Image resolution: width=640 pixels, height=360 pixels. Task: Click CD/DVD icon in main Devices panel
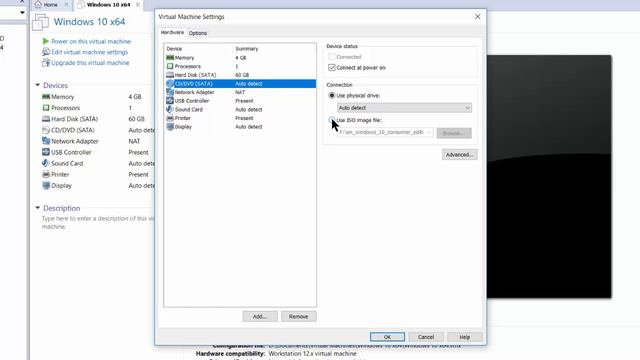(46, 130)
